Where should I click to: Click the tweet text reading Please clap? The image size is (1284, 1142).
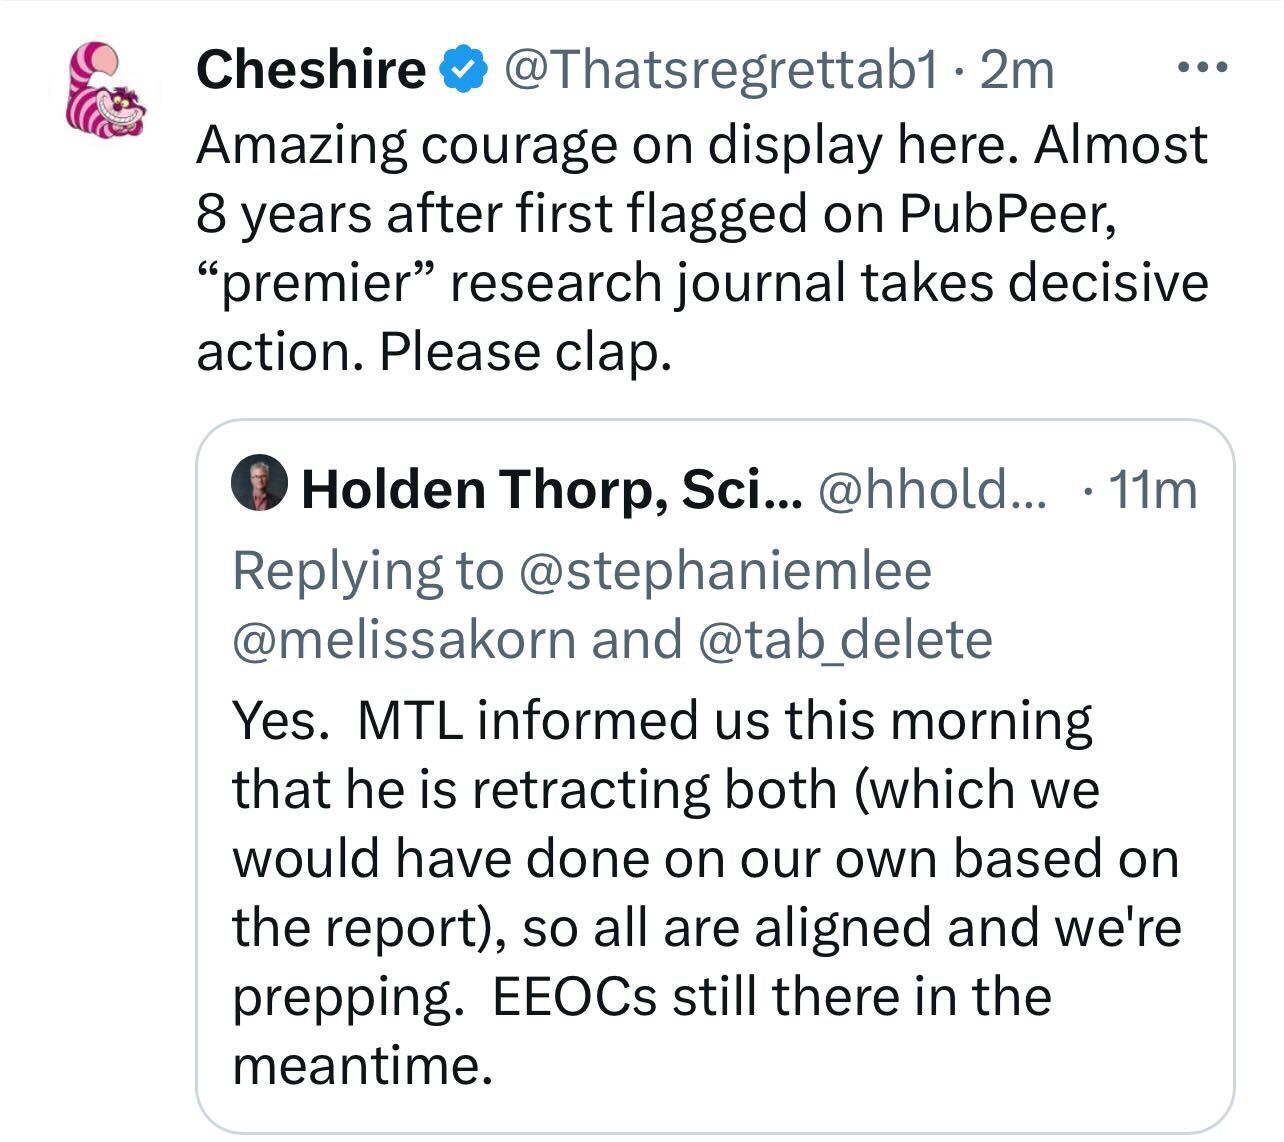coord(524,350)
